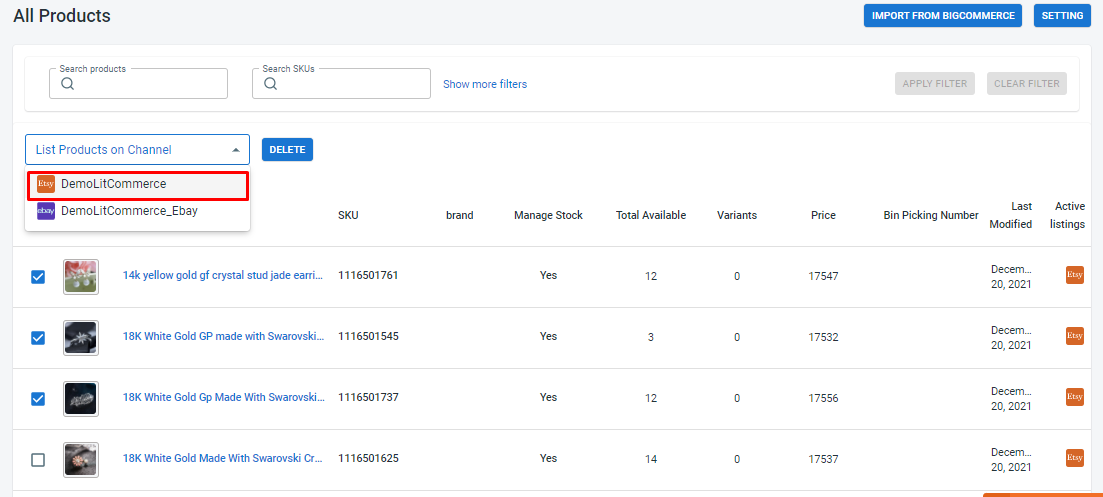1103x497 pixels.
Task: Select checkbox for product SKU 1116501625
Action: 38,460
